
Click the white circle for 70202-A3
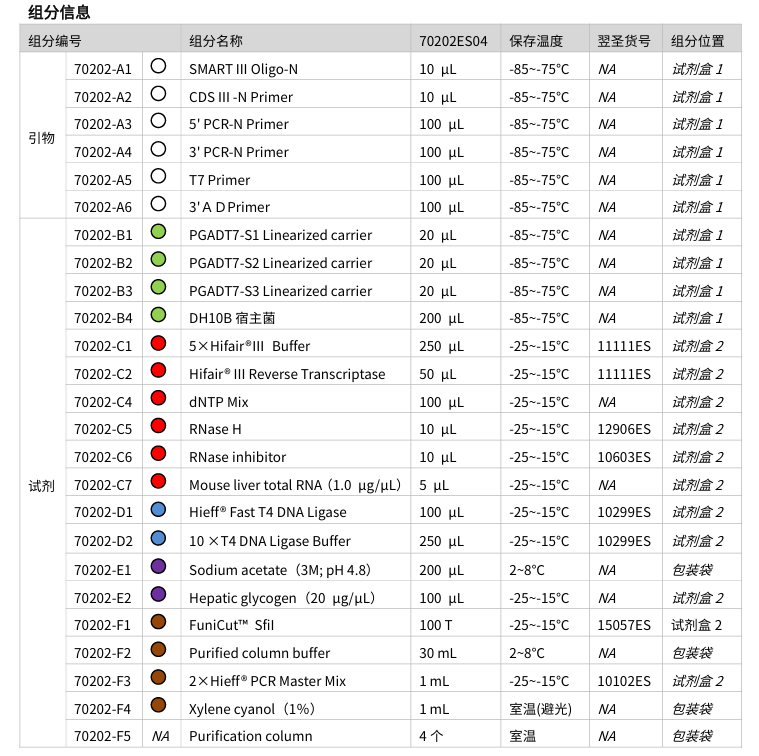[x=158, y=121]
